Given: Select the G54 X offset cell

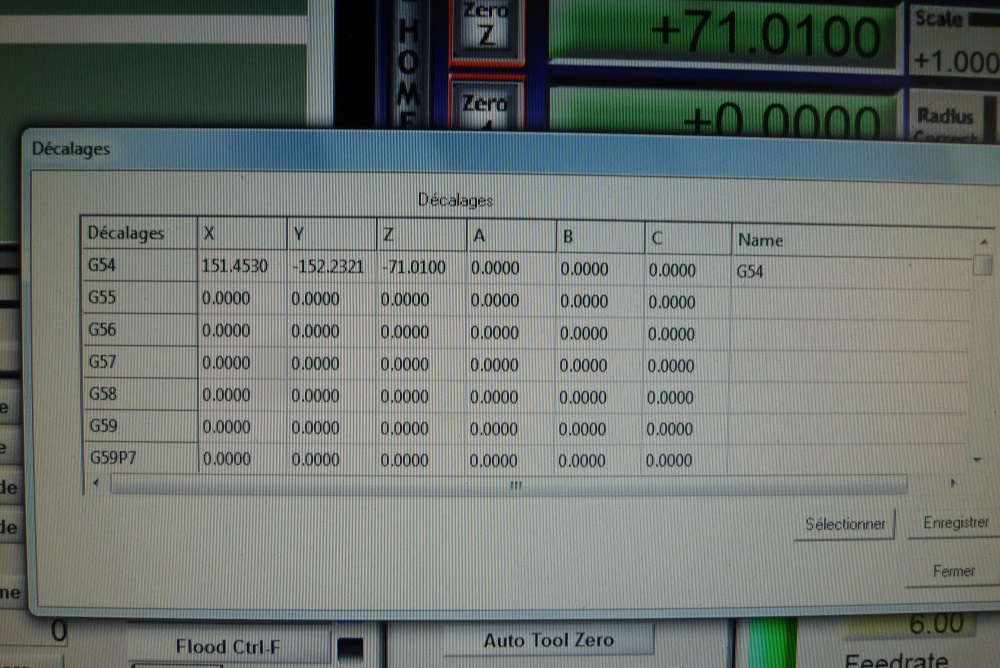Looking at the screenshot, I should [241, 268].
